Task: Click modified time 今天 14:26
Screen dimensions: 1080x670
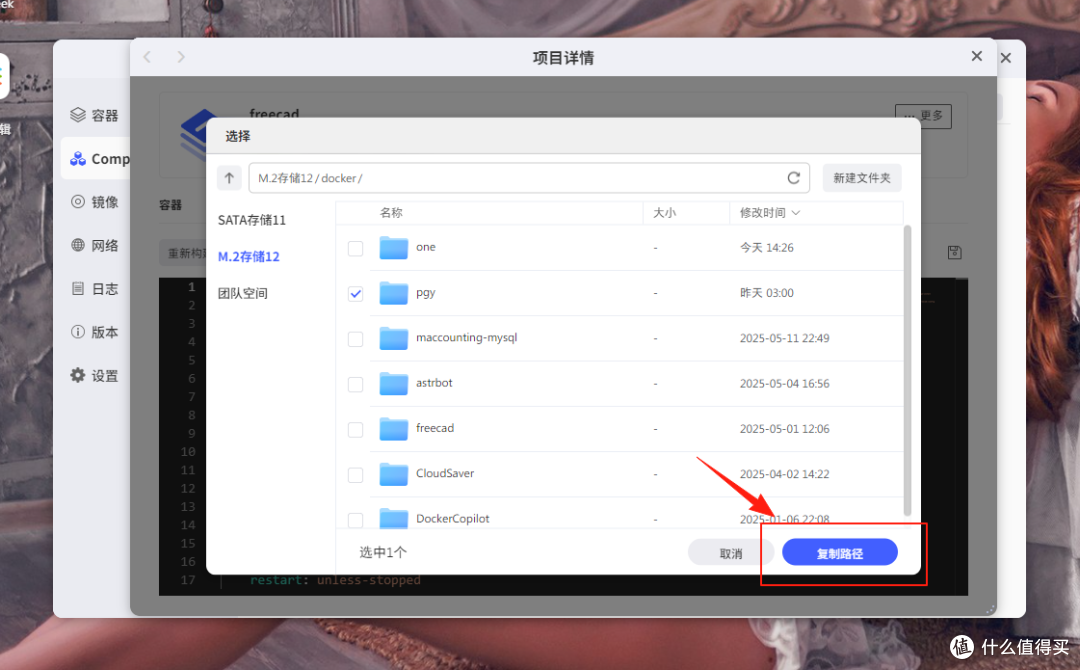Action: coord(767,248)
